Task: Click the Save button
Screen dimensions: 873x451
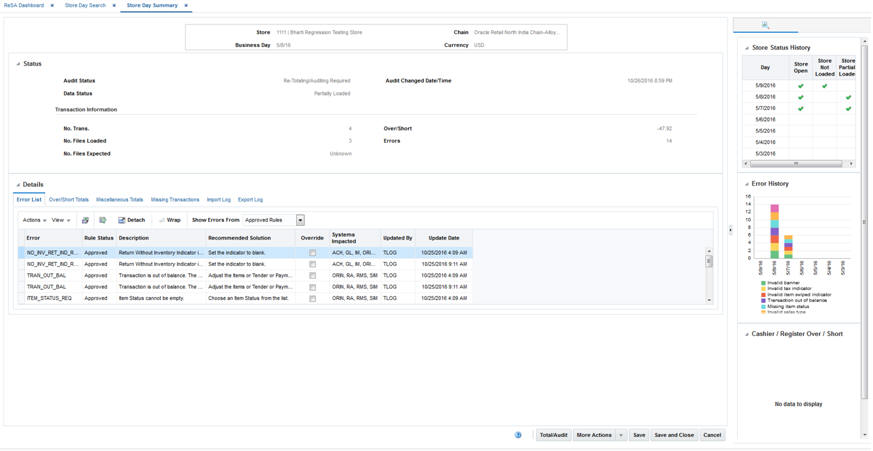Action: click(x=639, y=435)
